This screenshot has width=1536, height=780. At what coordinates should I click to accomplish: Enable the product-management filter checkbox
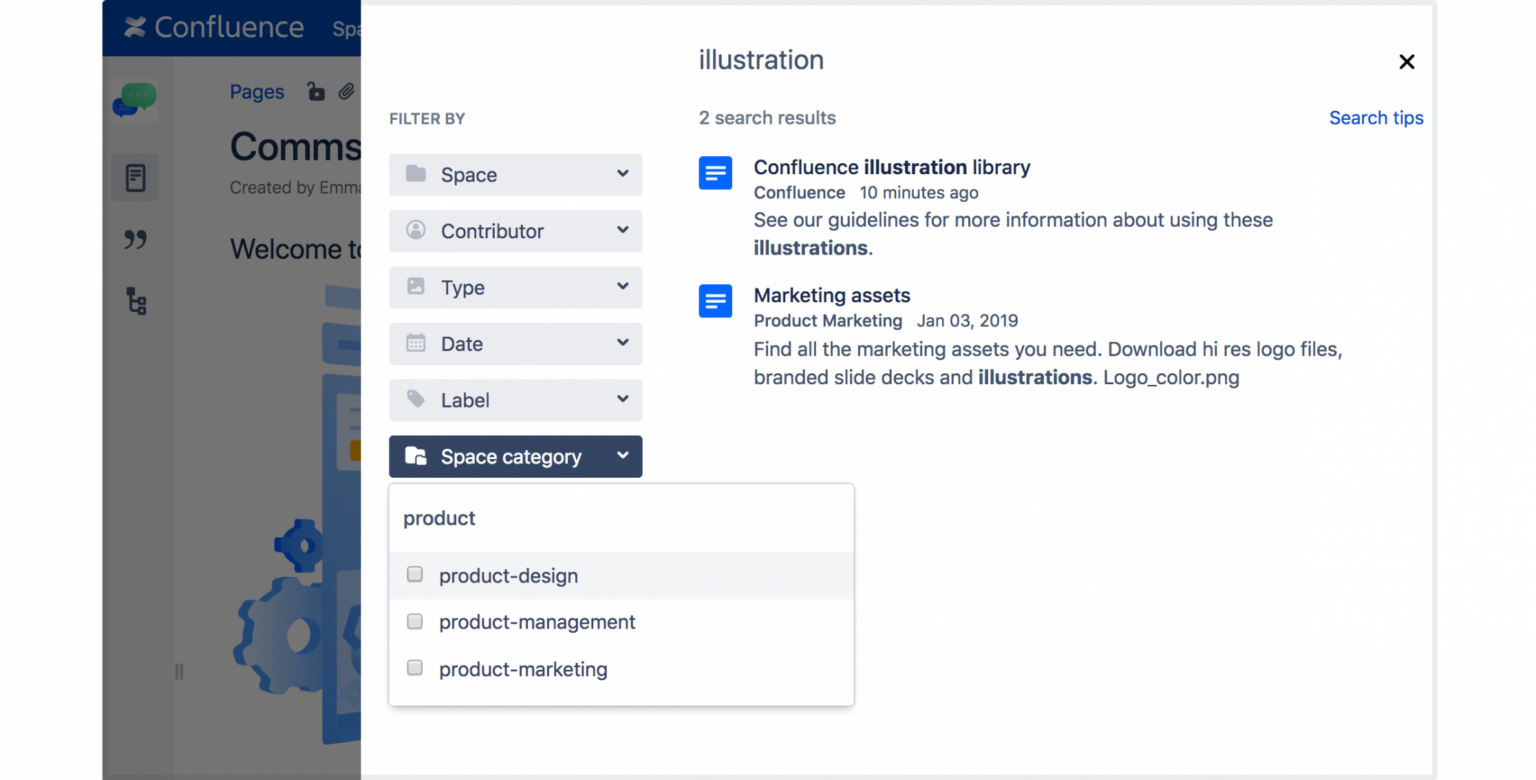click(x=414, y=621)
